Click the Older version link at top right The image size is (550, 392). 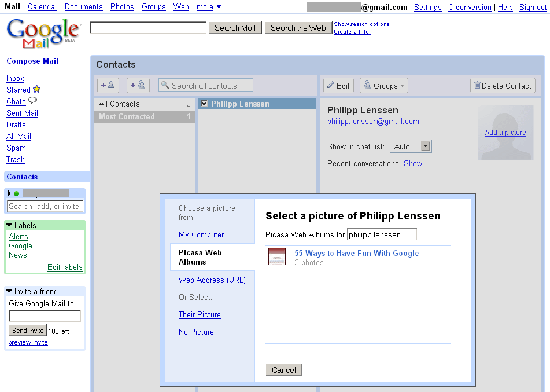point(470,7)
